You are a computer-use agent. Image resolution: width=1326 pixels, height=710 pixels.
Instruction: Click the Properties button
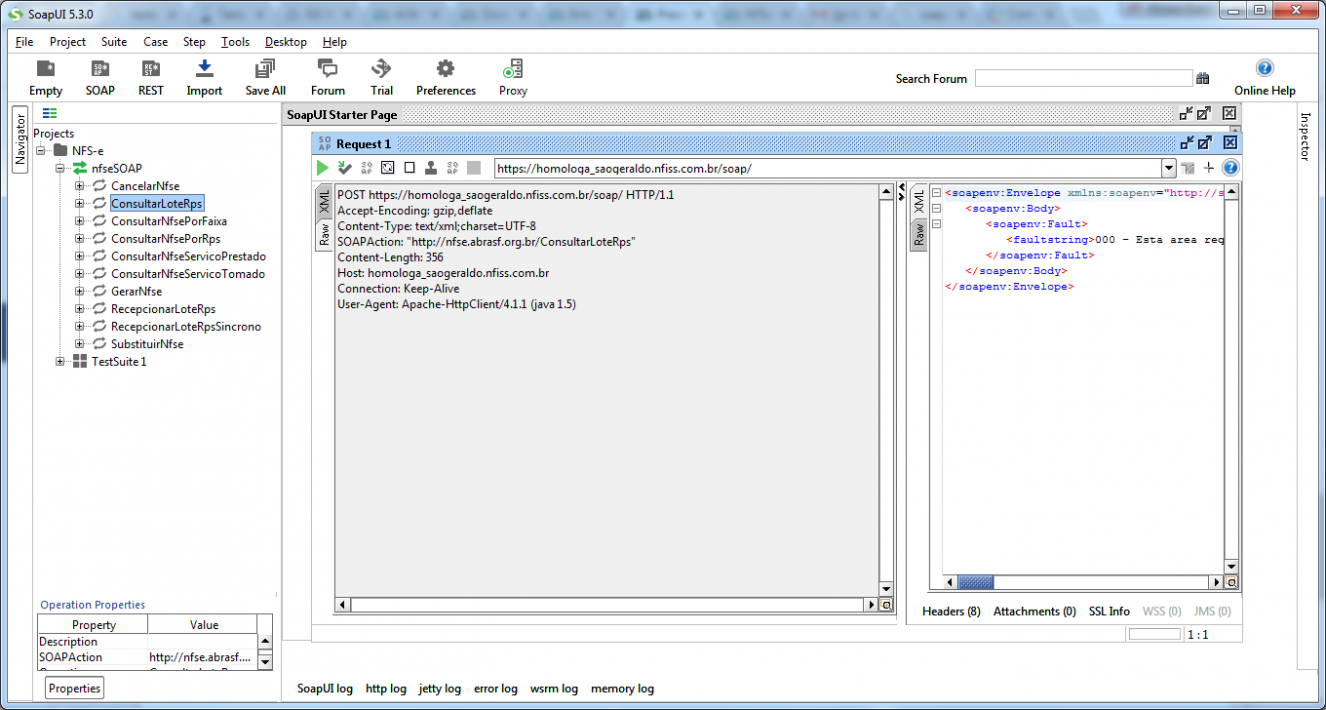75,688
